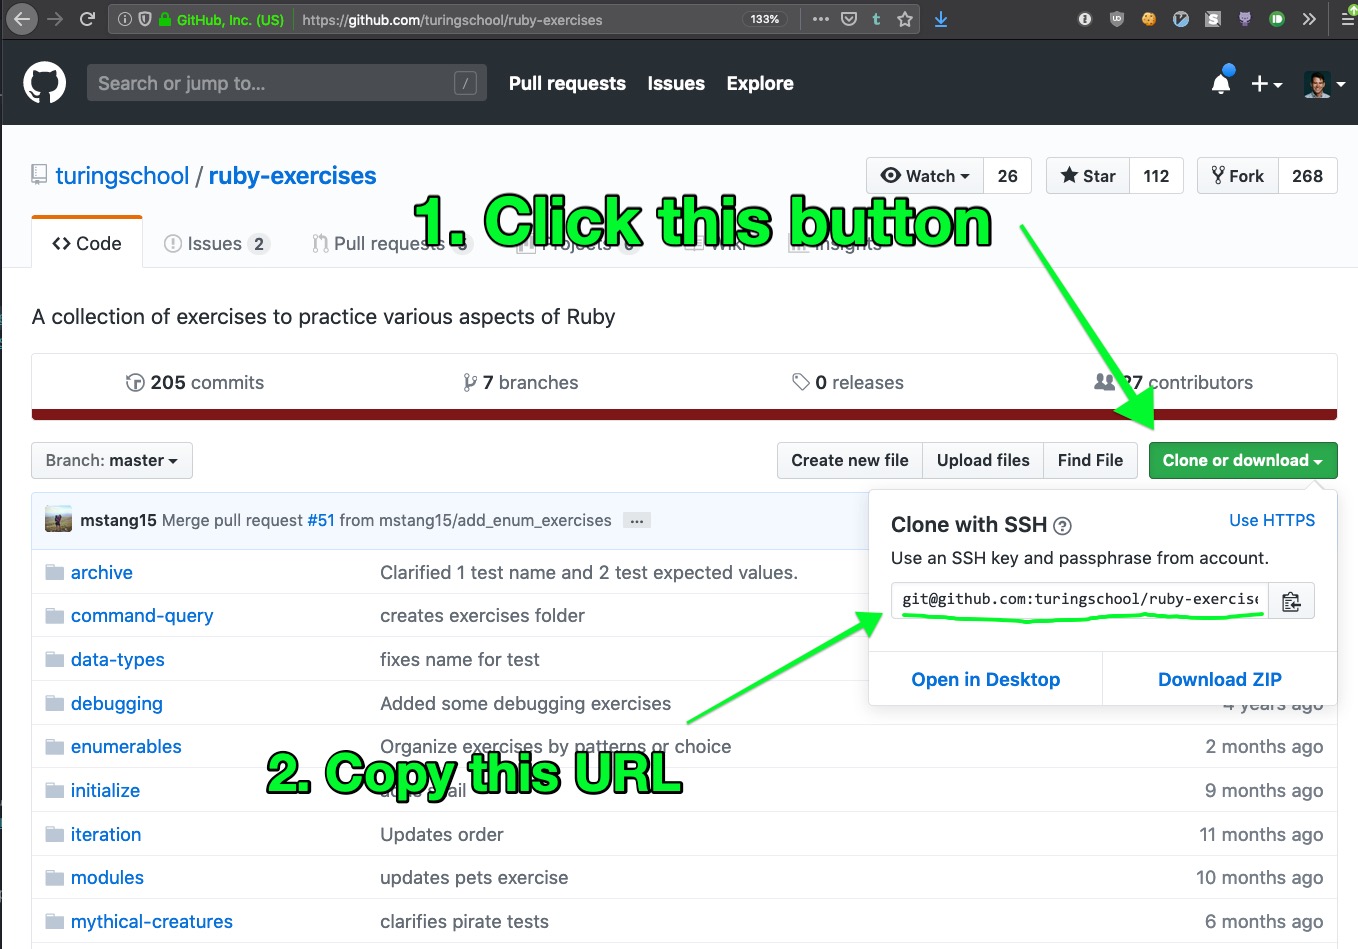This screenshot has height=949, width=1358.
Task: Open the Watch dropdown
Action: pos(925,176)
